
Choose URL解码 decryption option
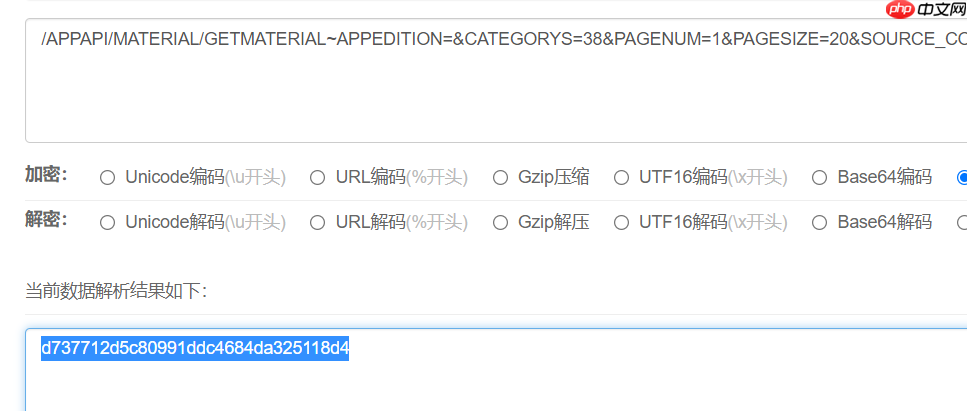pos(318,223)
